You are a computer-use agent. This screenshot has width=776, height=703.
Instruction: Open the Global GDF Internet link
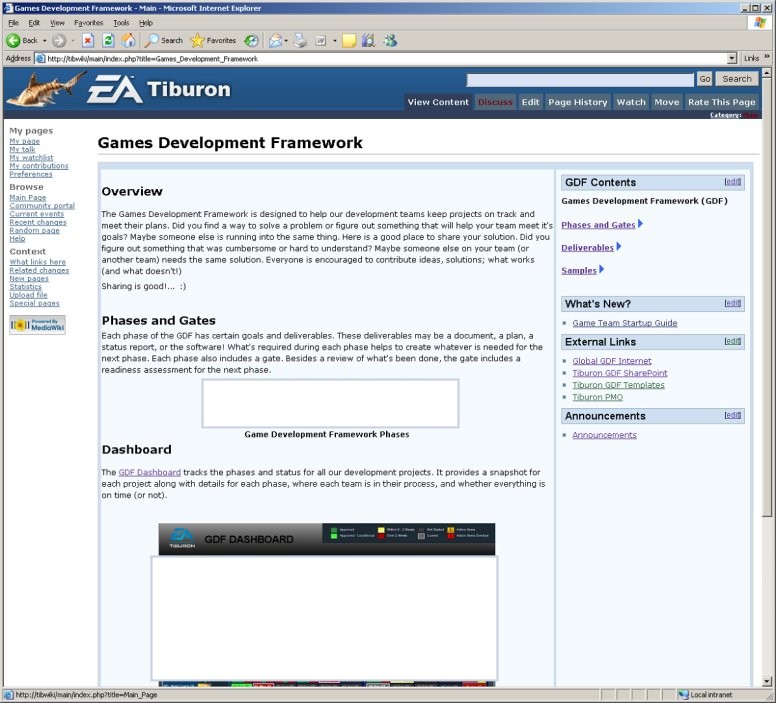pyautogui.click(x=612, y=361)
